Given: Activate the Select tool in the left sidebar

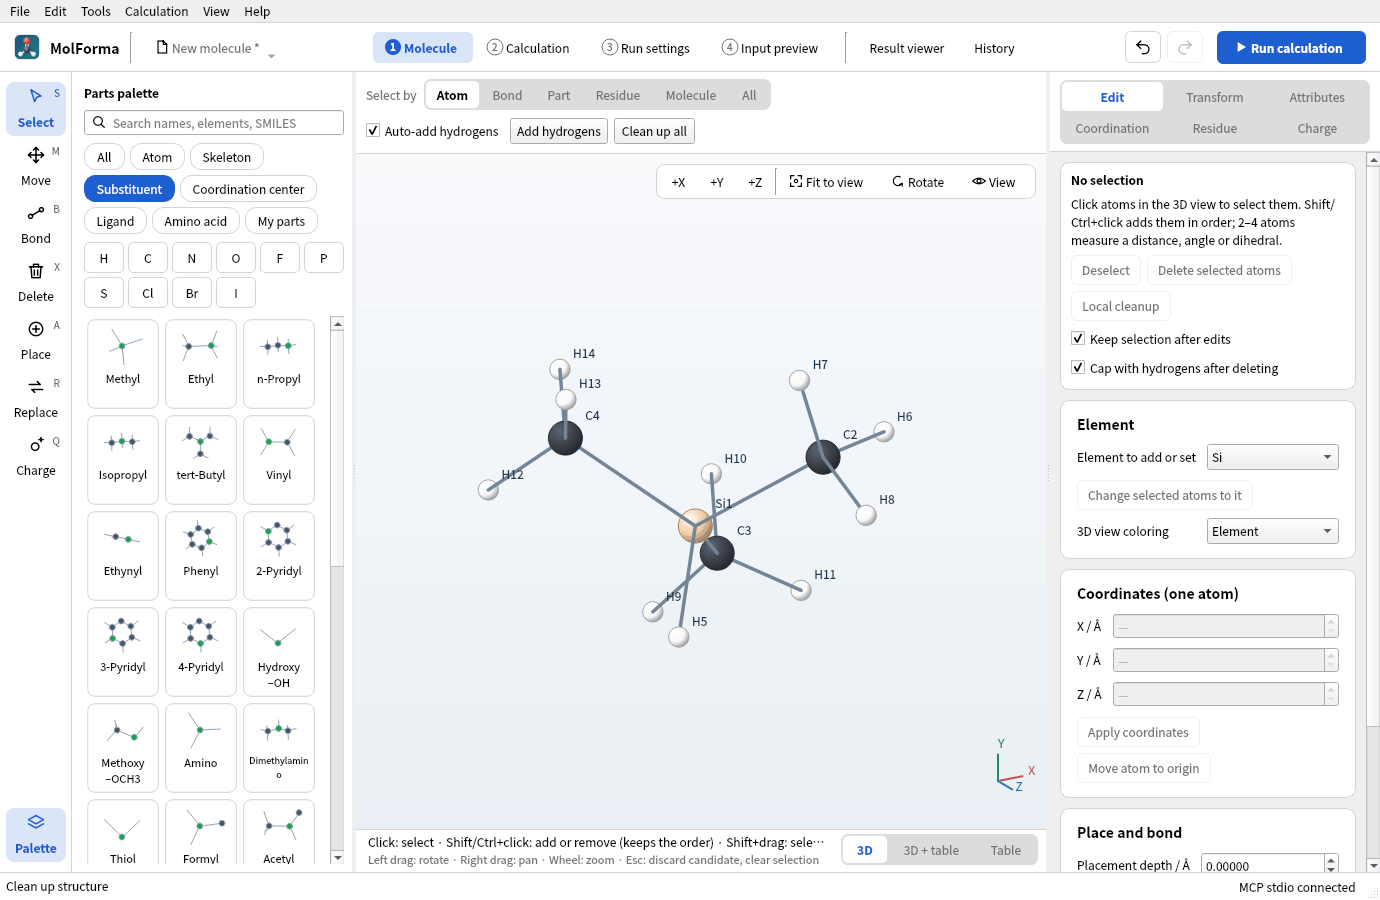Looking at the screenshot, I should (36, 108).
